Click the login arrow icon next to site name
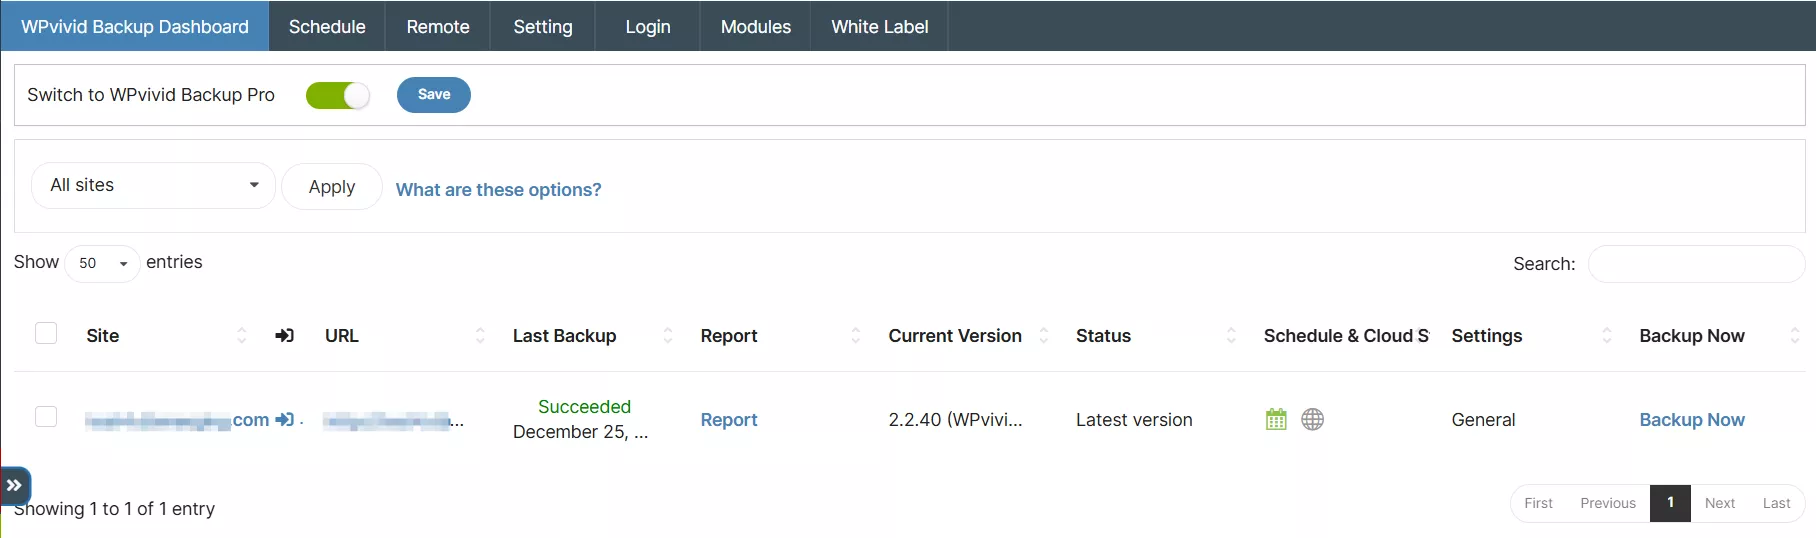The image size is (1816, 538). click(285, 420)
